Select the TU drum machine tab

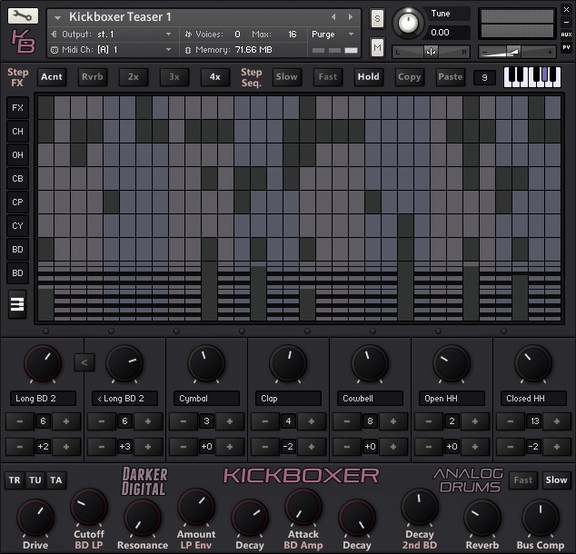click(x=35, y=481)
